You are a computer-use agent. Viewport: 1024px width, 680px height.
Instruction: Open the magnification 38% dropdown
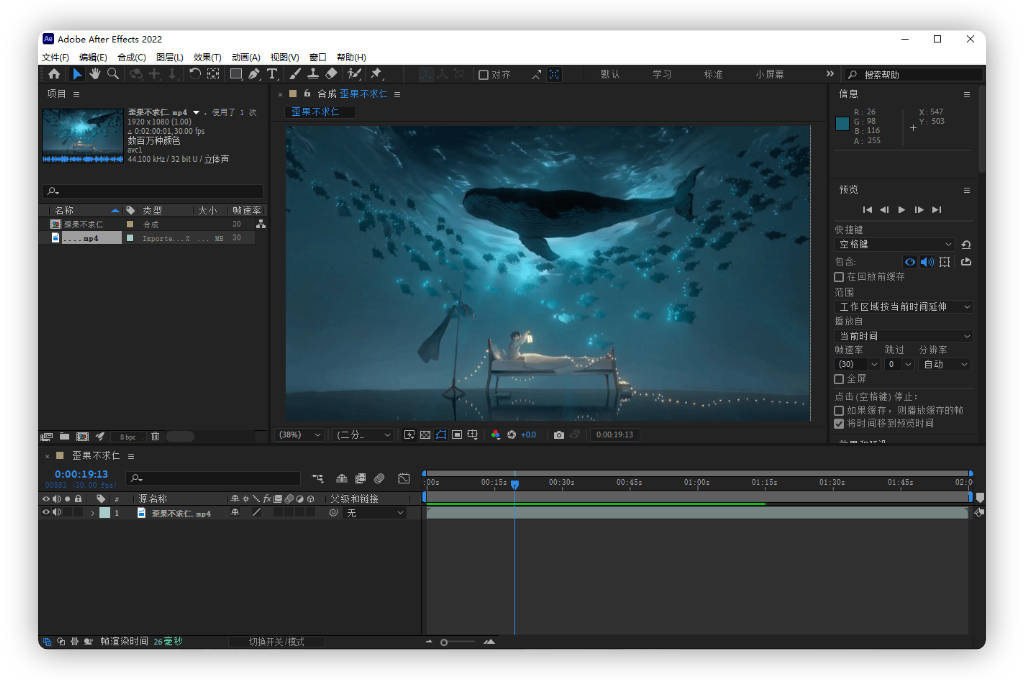pyautogui.click(x=300, y=434)
